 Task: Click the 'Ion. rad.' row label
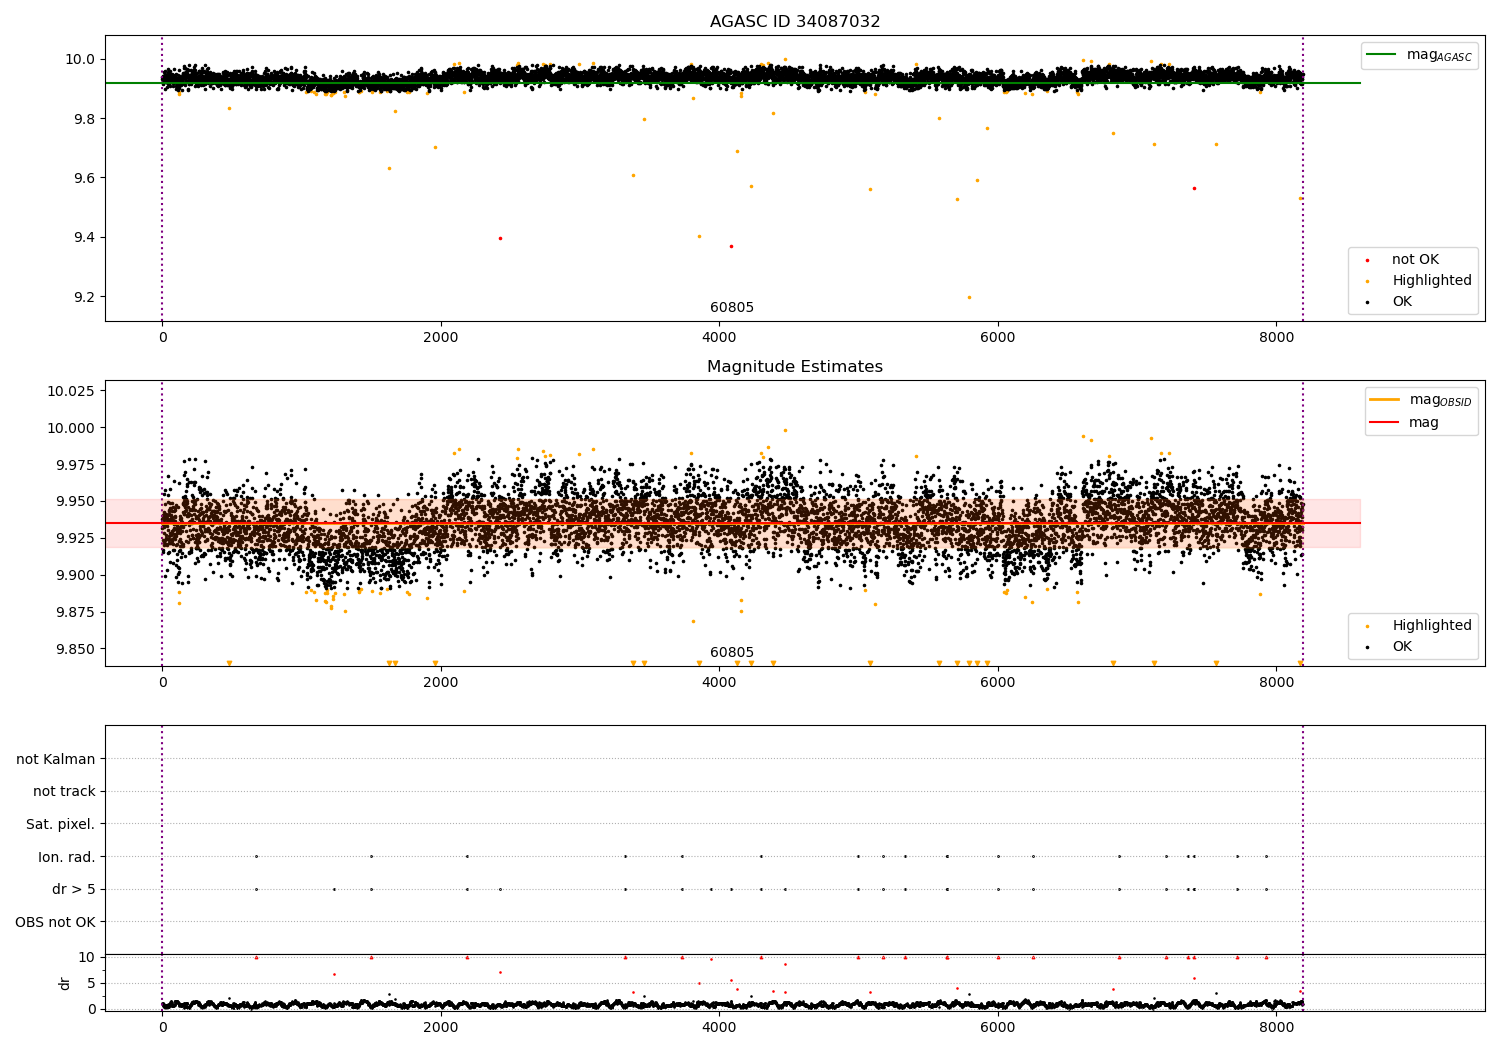(67, 857)
